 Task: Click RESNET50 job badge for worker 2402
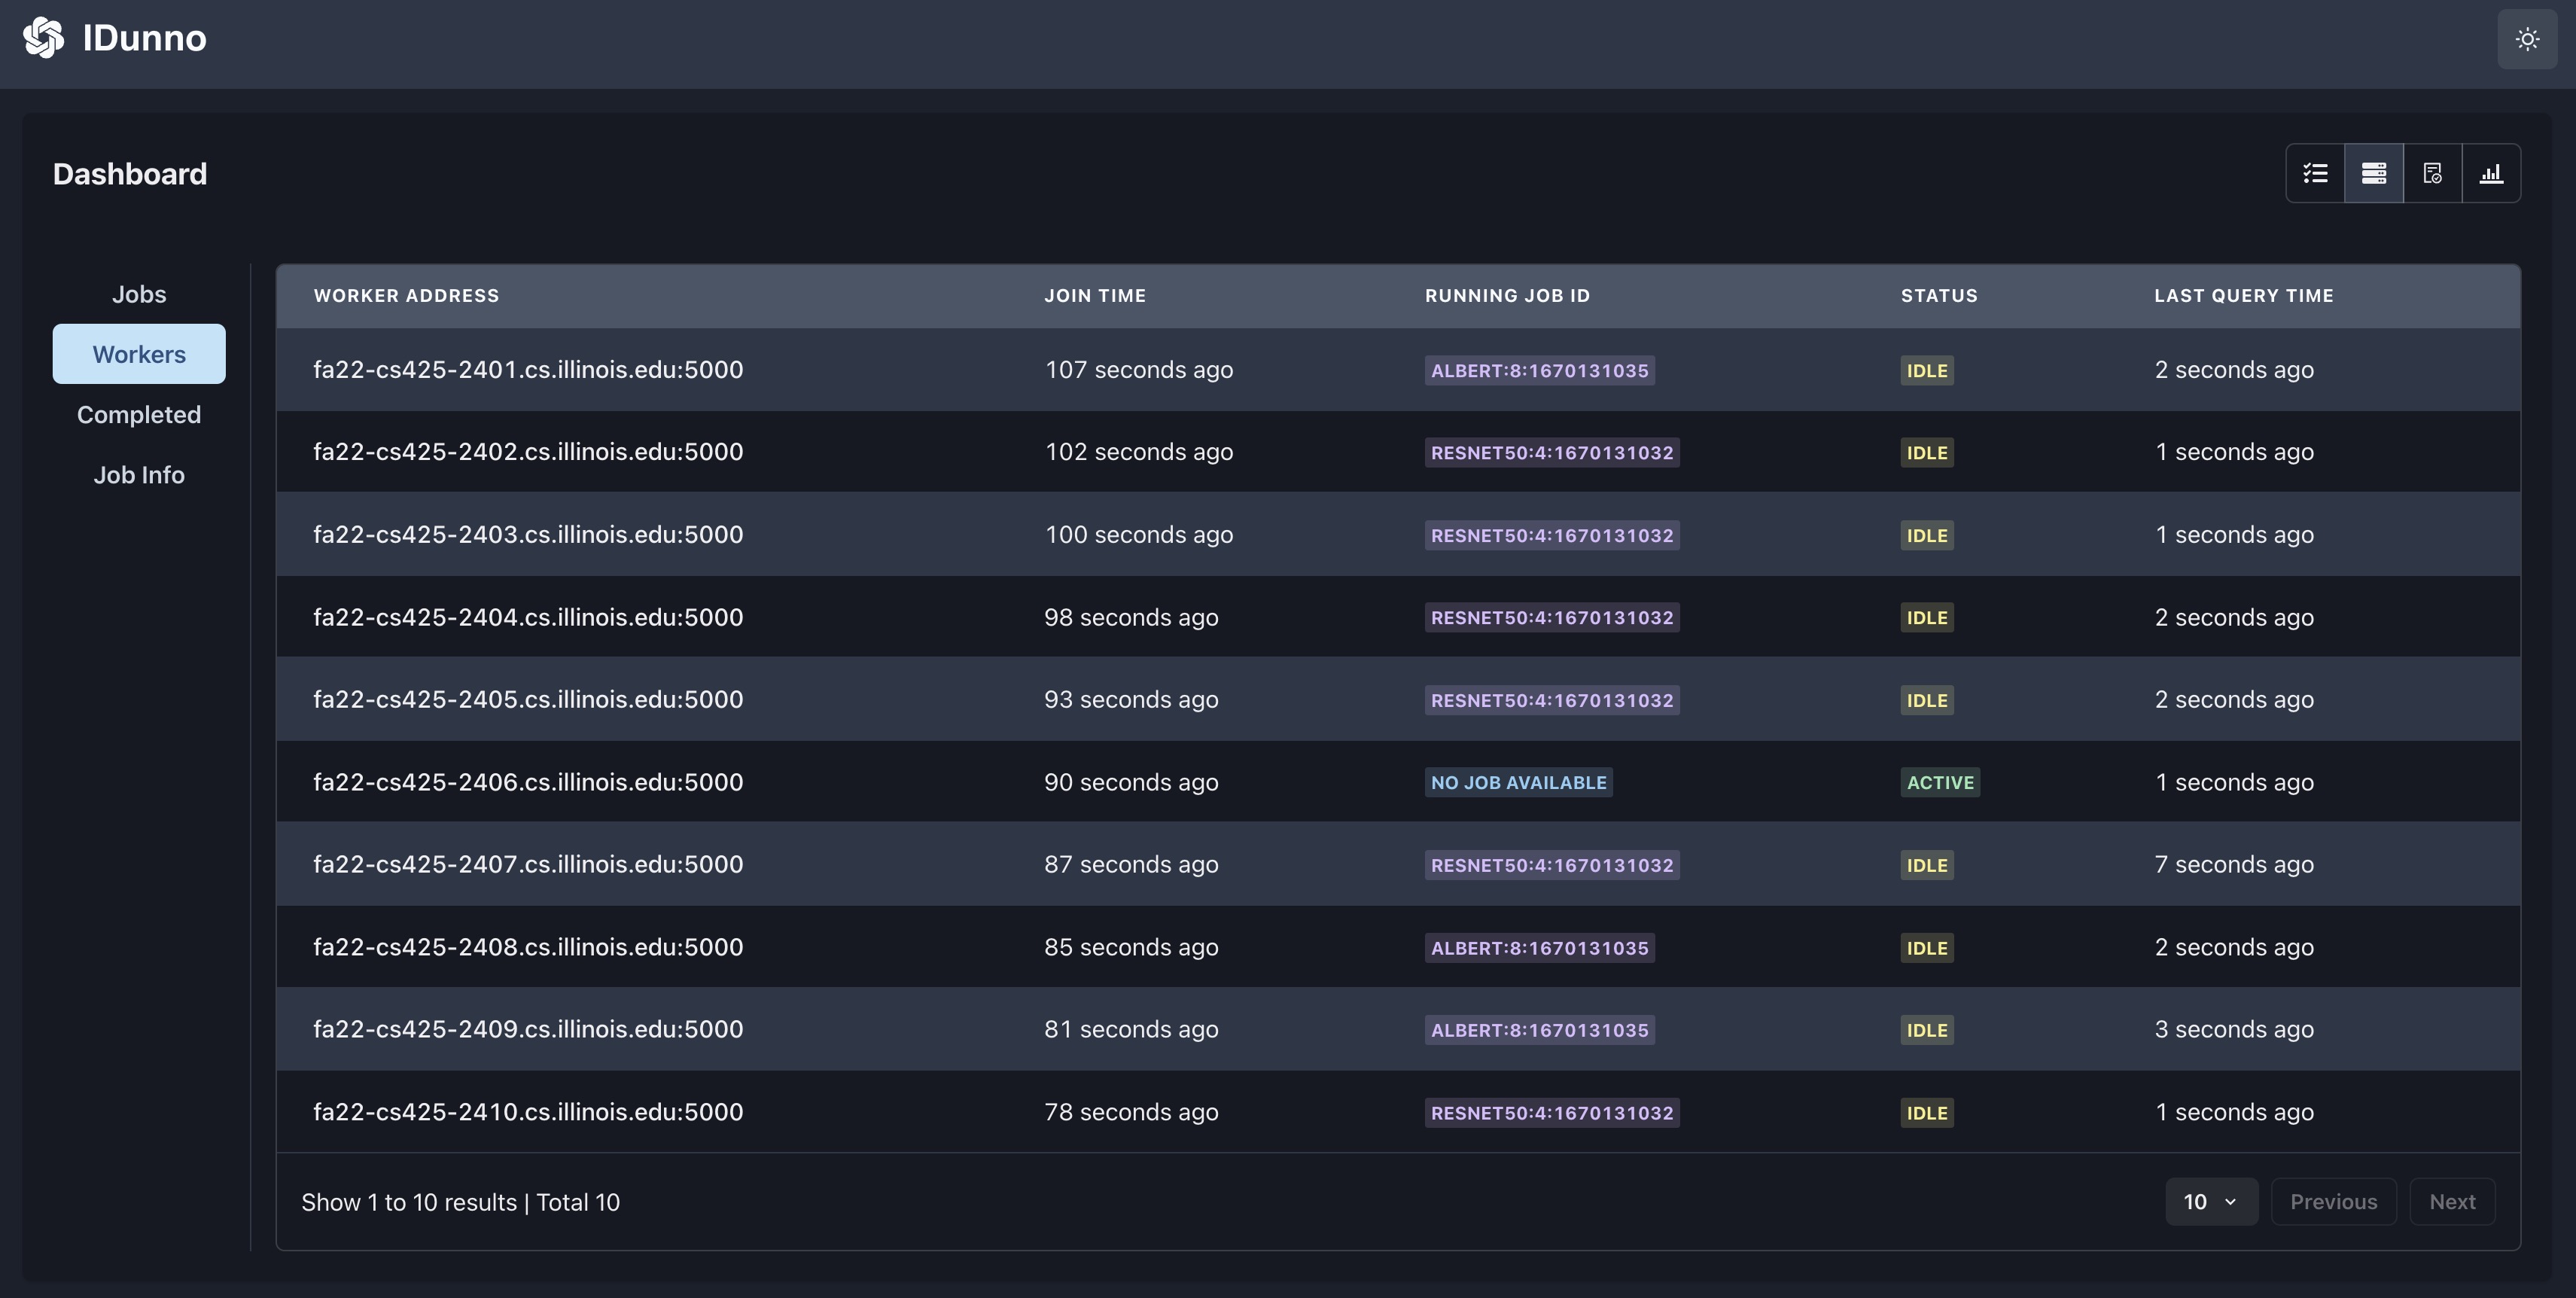1551,453
